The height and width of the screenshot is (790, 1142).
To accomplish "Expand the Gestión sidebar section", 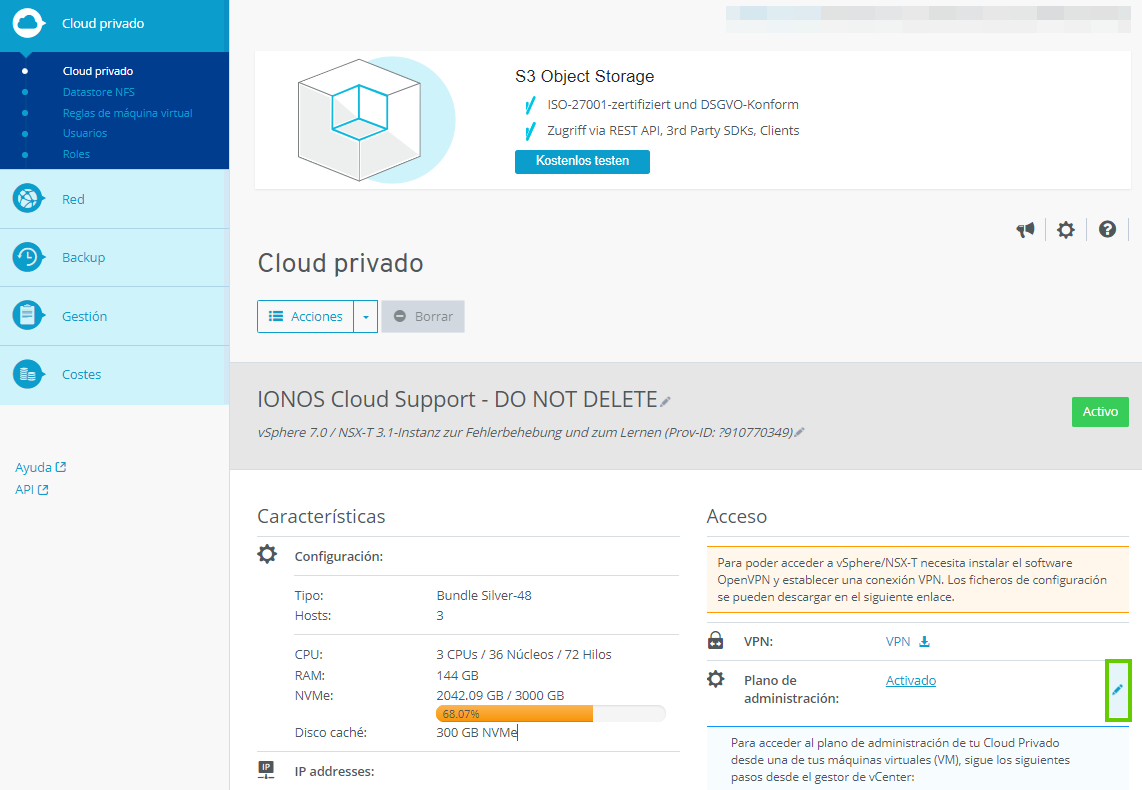I will coord(114,316).
